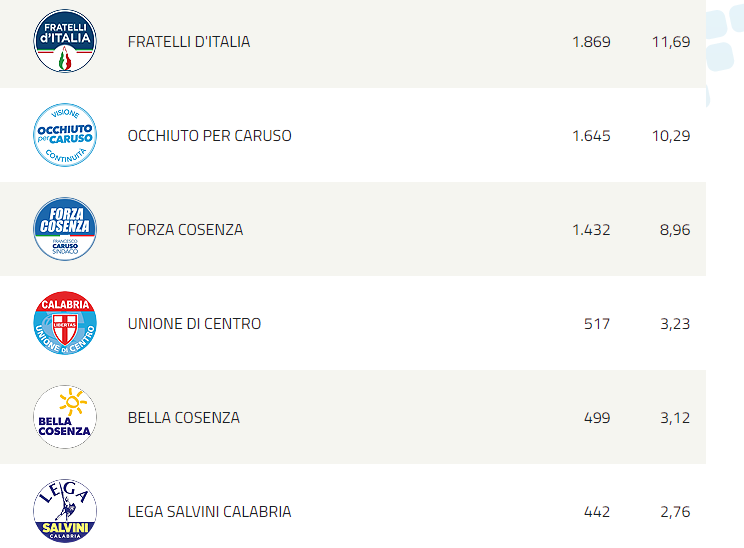This screenshot has height=548, width=744.
Task: Select the FRATELLI D'ITALIA list name
Action: (x=189, y=42)
